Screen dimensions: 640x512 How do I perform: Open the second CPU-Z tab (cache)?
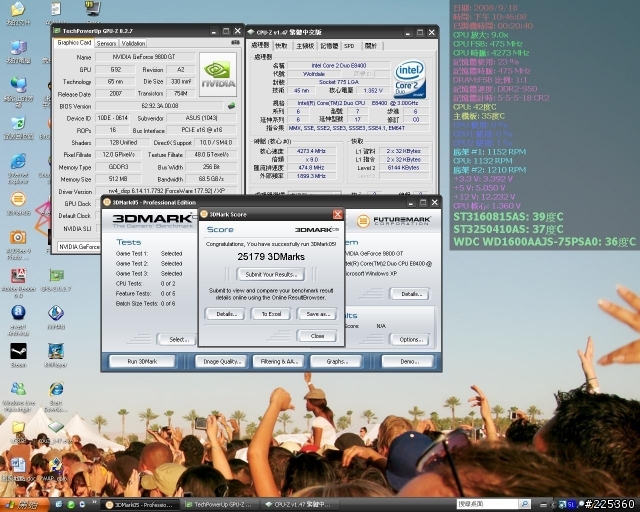(281, 46)
